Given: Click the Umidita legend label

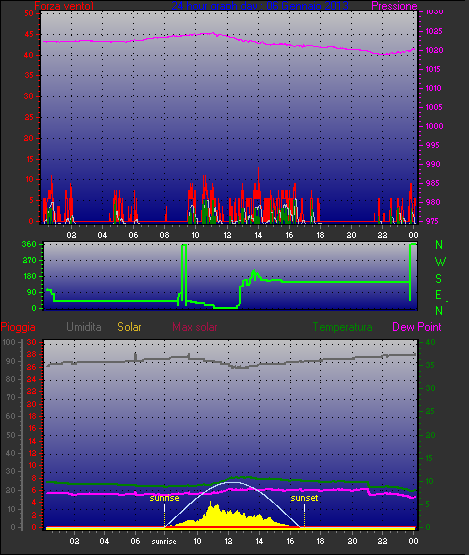Looking at the screenshot, I should (x=84, y=327).
